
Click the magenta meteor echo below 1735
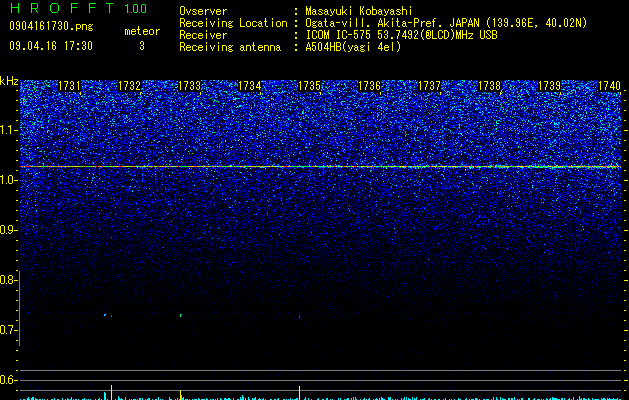[300, 317]
